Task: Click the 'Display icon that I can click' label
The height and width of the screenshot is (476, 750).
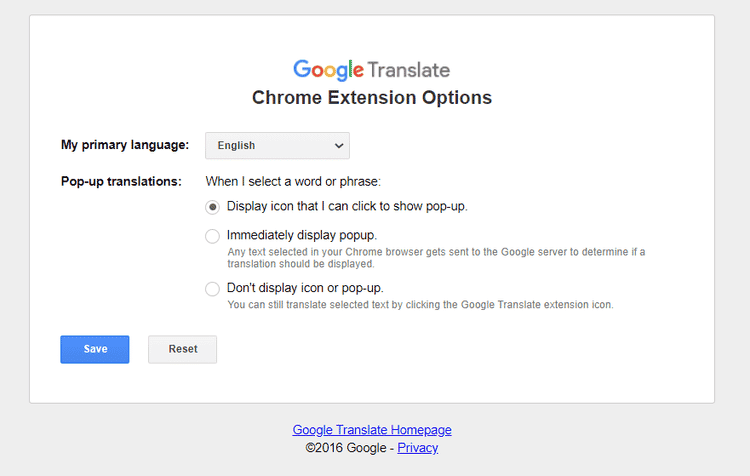Action: 347,206
